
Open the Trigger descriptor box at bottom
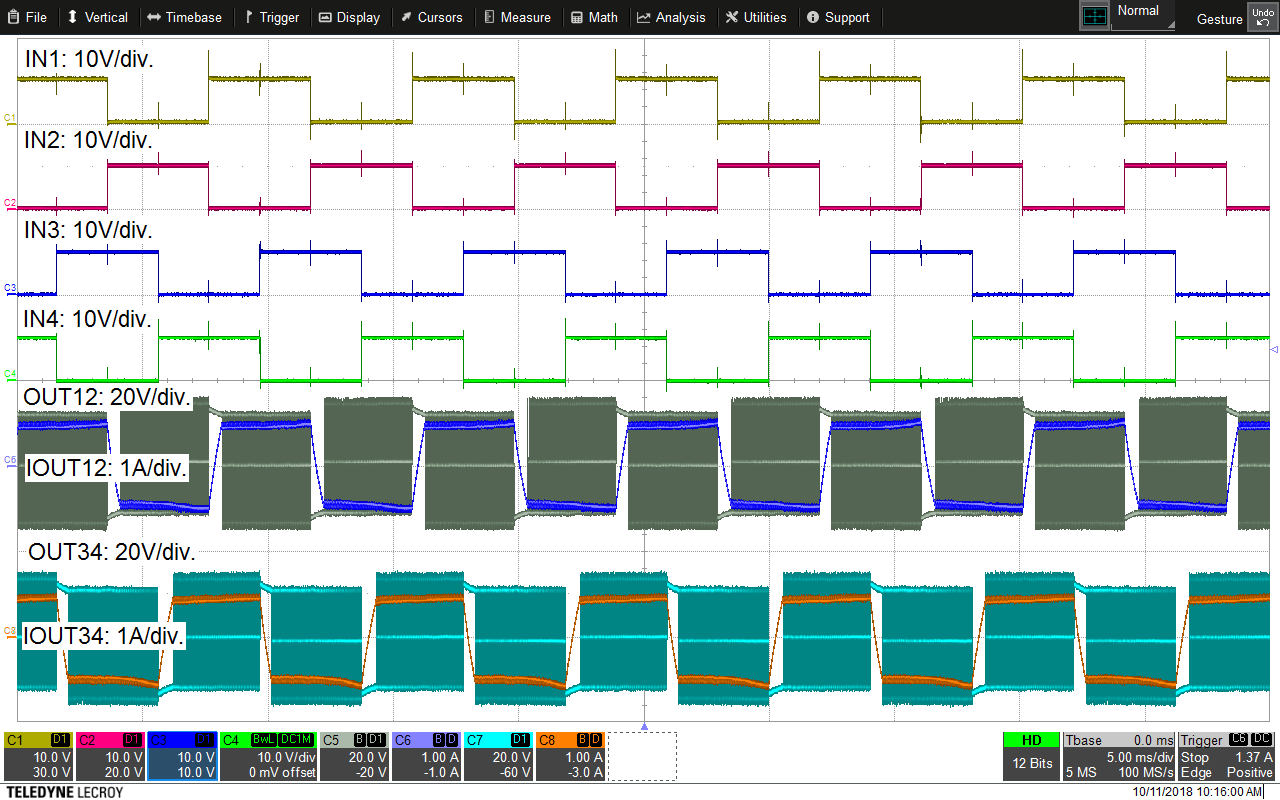pos(1226,756)
